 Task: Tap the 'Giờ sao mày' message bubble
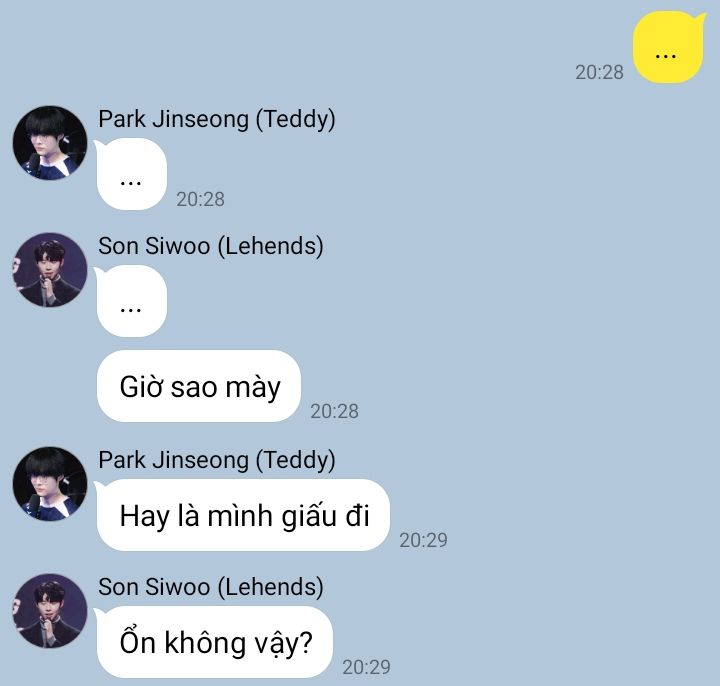pos(199,386)
